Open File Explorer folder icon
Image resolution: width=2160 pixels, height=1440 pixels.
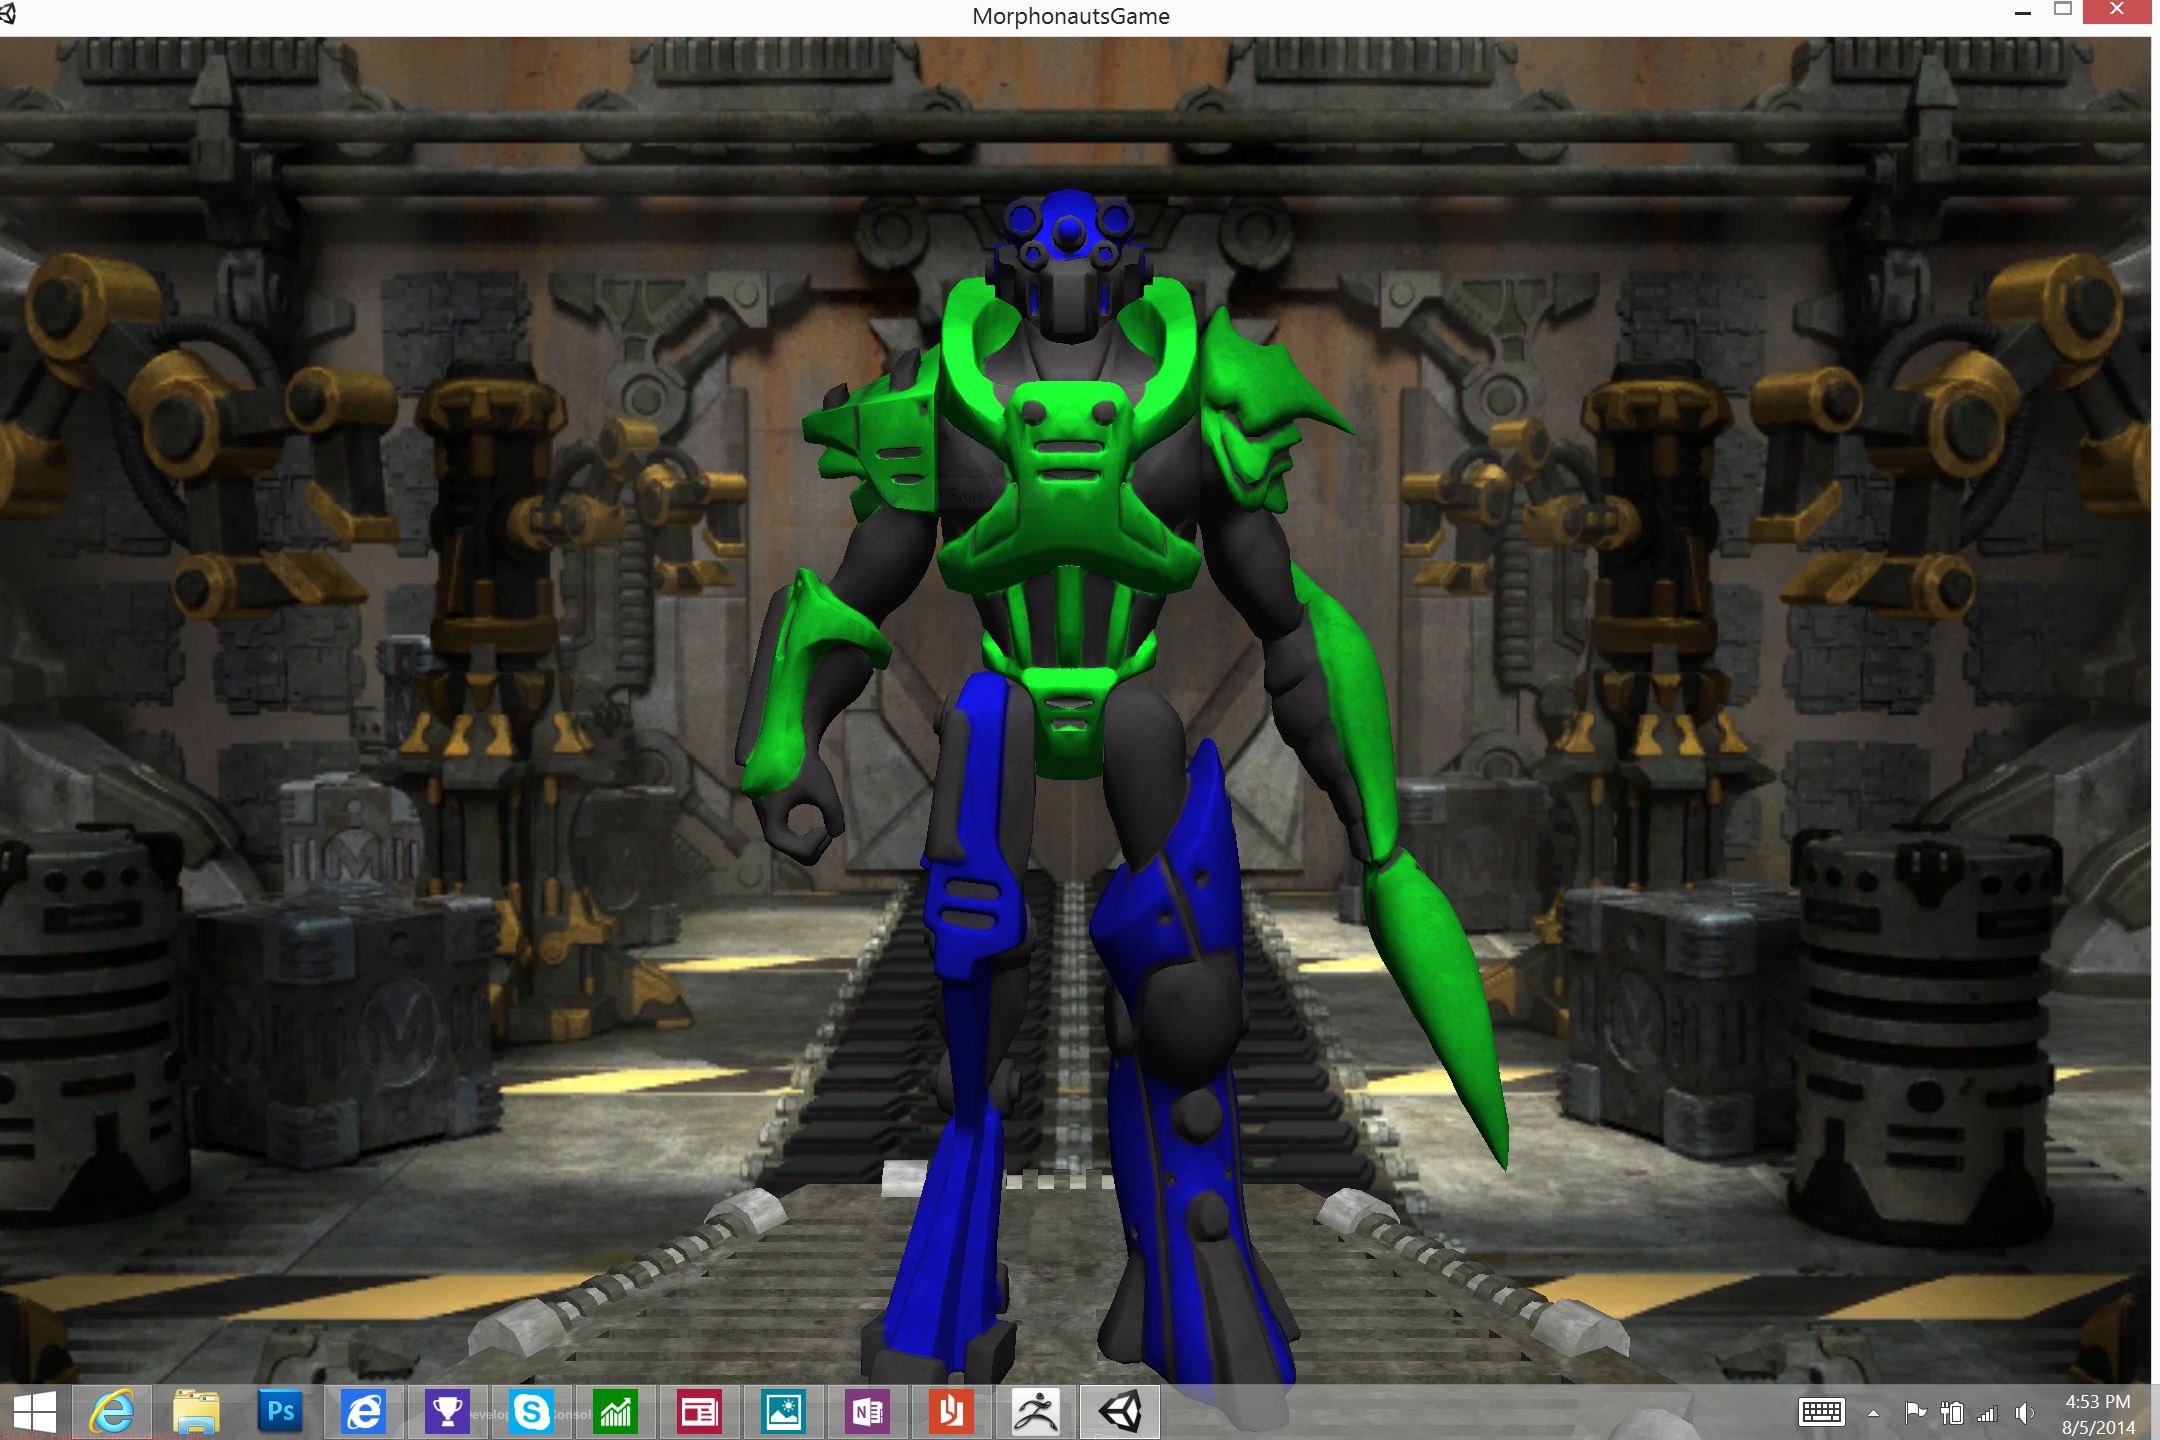(196, 1412)
